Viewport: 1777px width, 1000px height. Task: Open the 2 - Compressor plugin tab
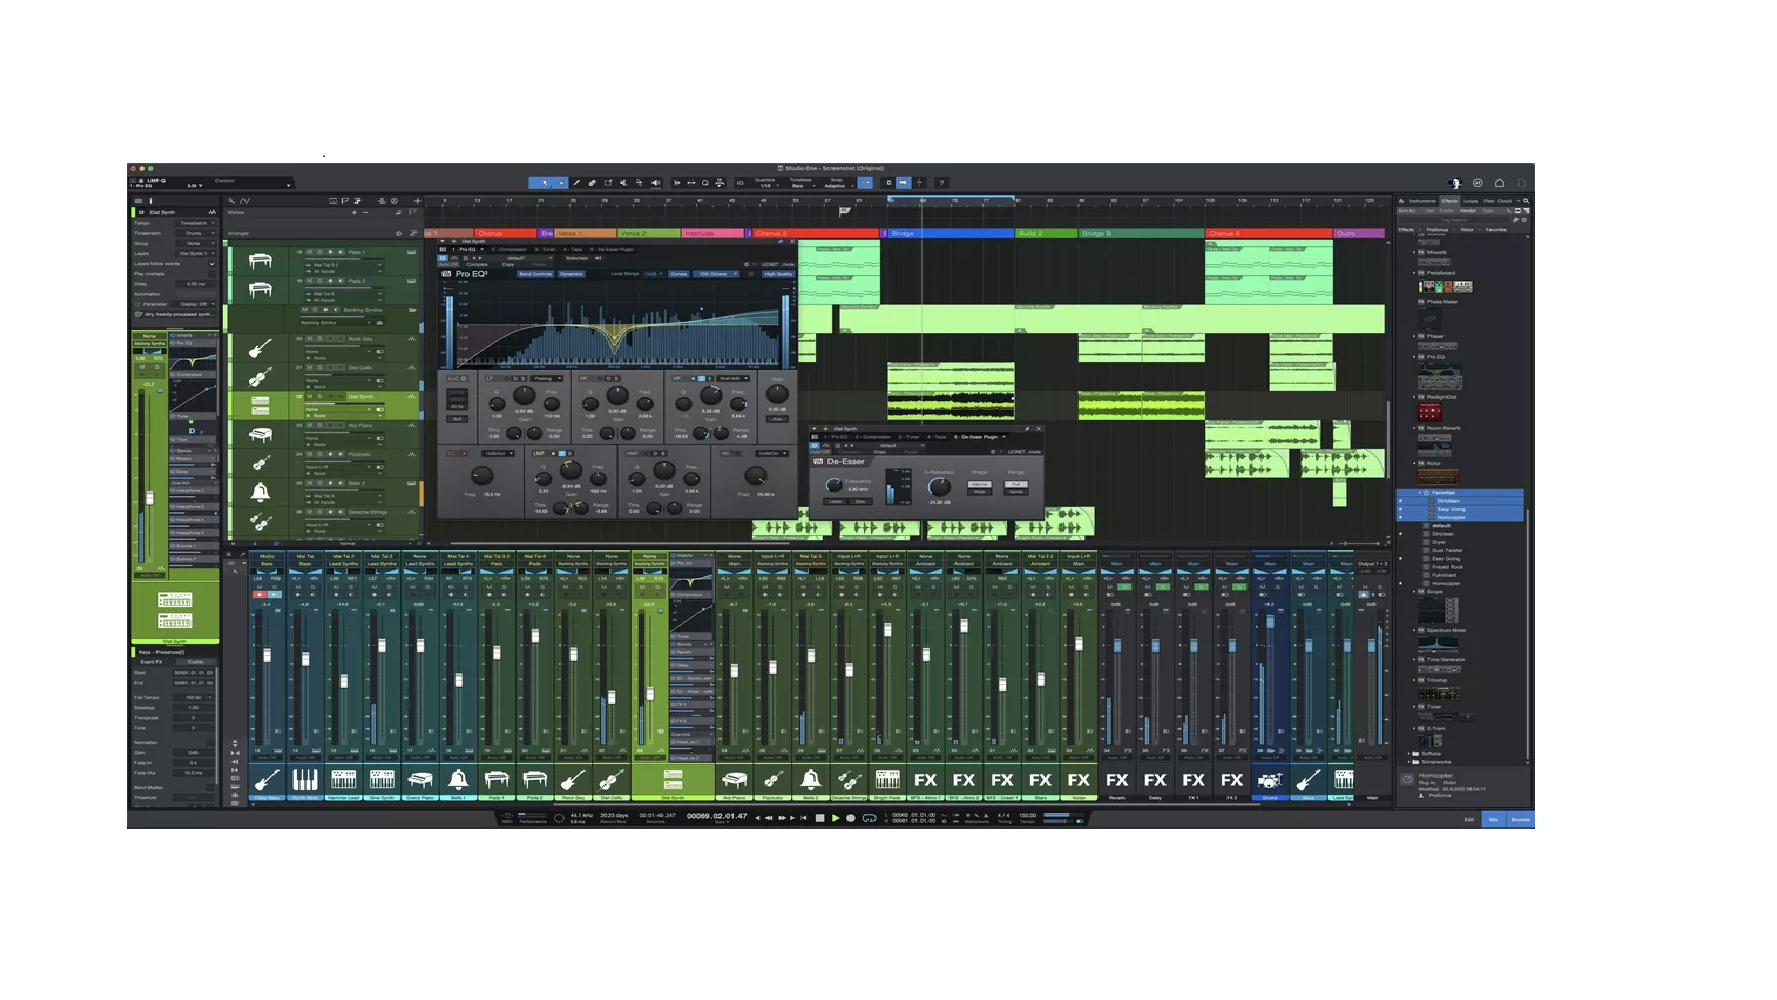(x=509, y=249)
